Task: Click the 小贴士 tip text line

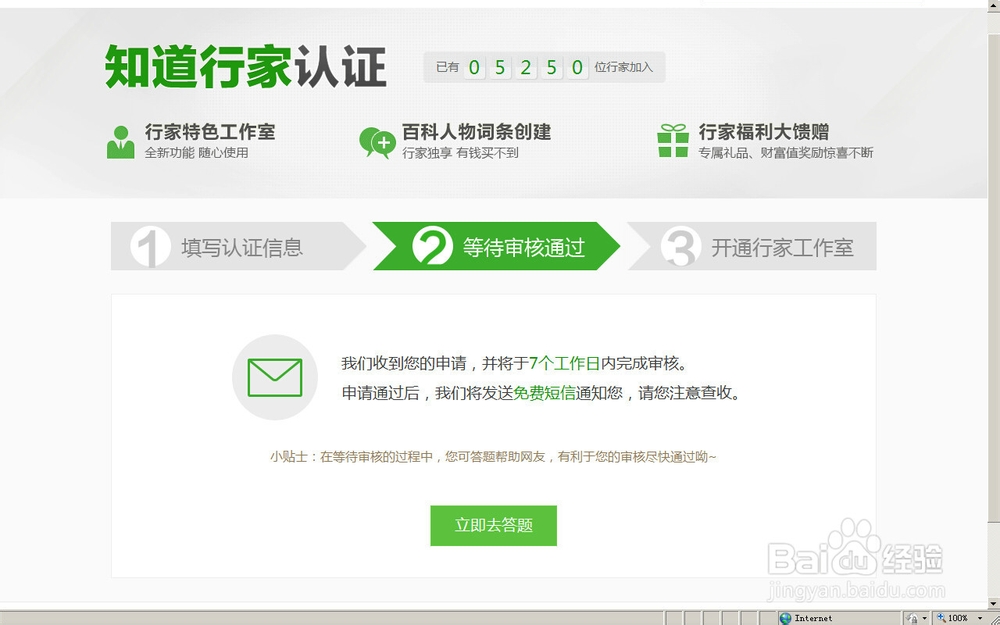Action: pyautogui.click(x=493, y=457)
